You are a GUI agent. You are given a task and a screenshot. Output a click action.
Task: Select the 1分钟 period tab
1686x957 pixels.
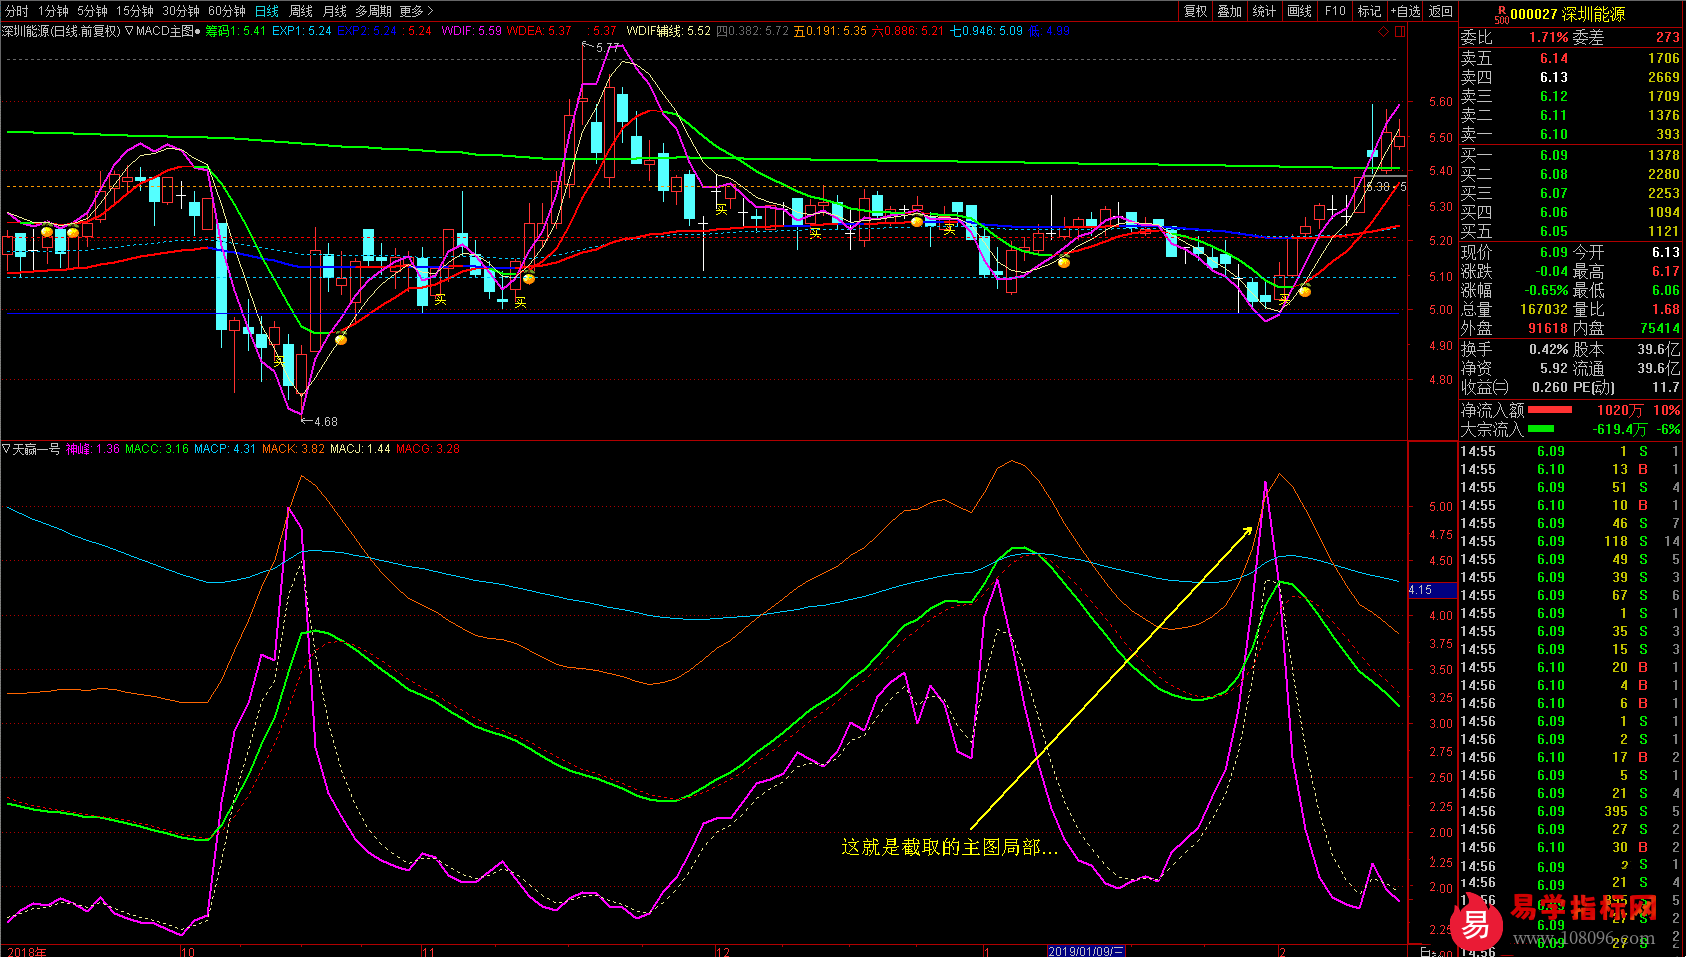(53, 11)
